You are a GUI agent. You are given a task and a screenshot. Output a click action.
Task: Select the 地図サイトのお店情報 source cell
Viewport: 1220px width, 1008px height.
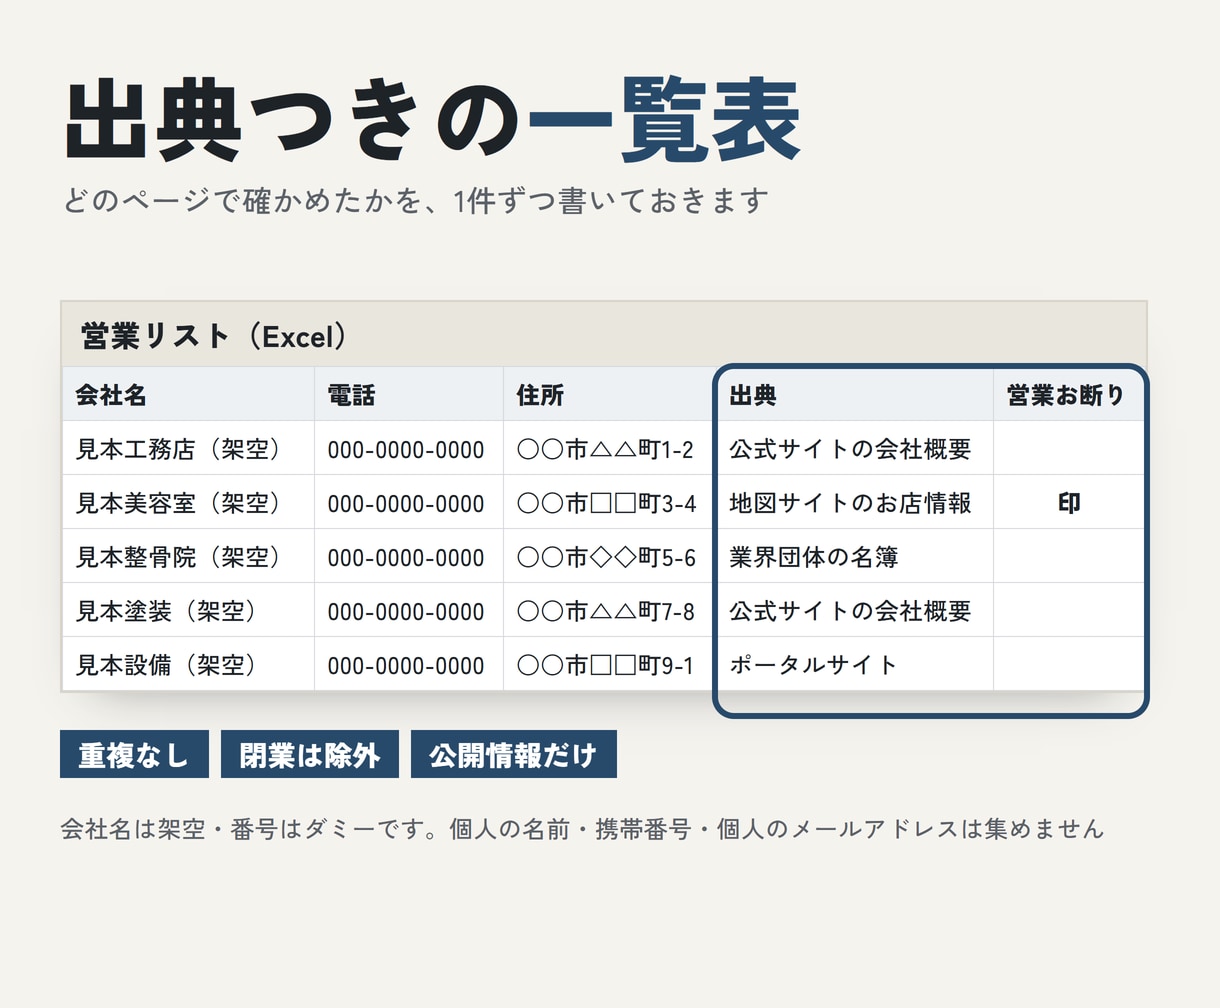point(855,502)
